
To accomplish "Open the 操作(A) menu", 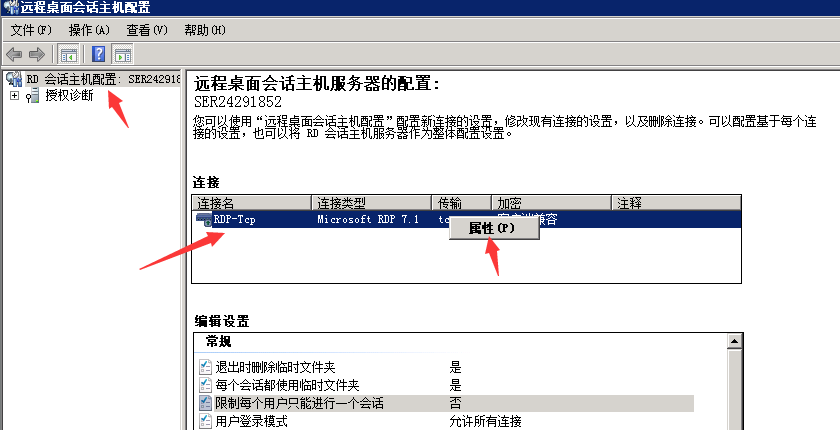I will point(88,30).
